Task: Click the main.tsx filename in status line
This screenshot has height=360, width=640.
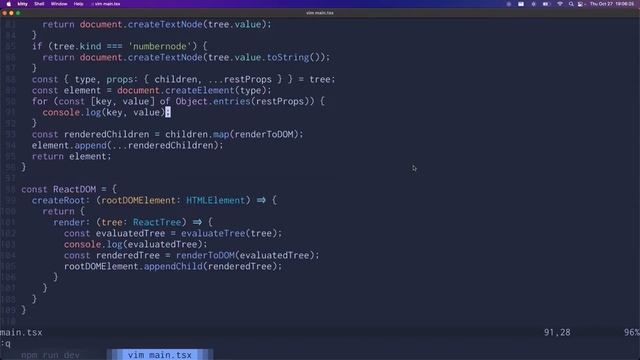Action: click(x=21, y=333)
